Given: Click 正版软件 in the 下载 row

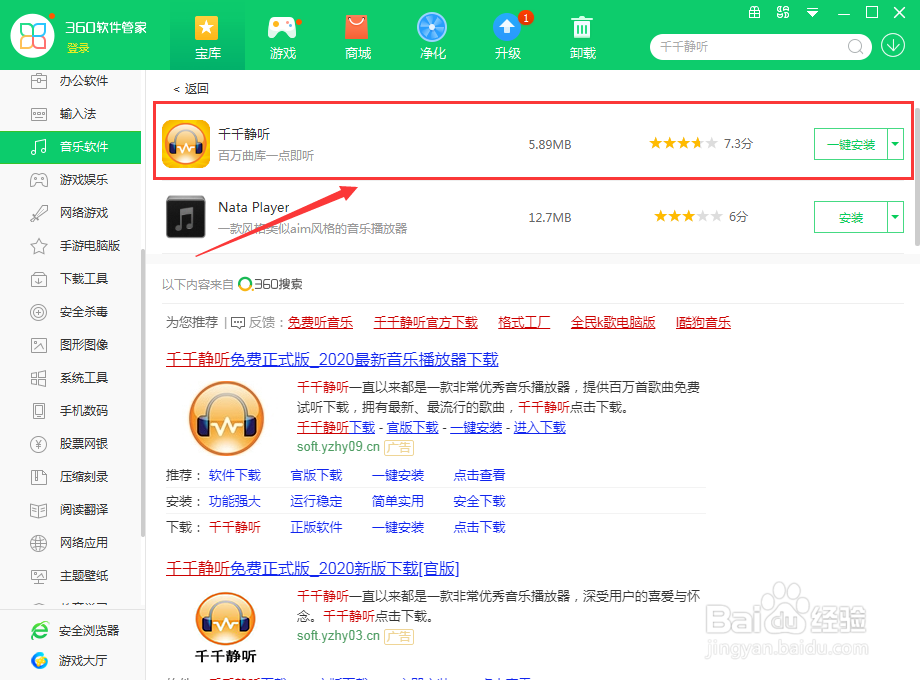Looking at the screenshot, I should pyautogui.click(x=316, y=527).
